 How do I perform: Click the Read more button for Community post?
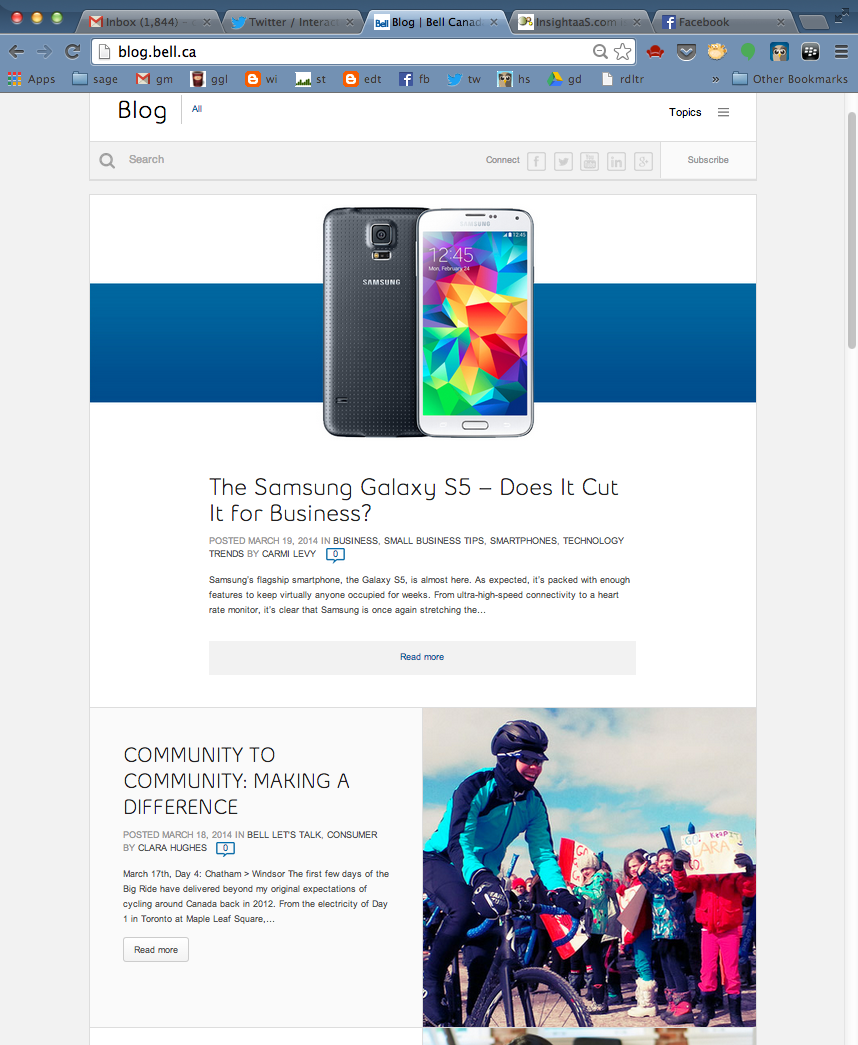156,950
